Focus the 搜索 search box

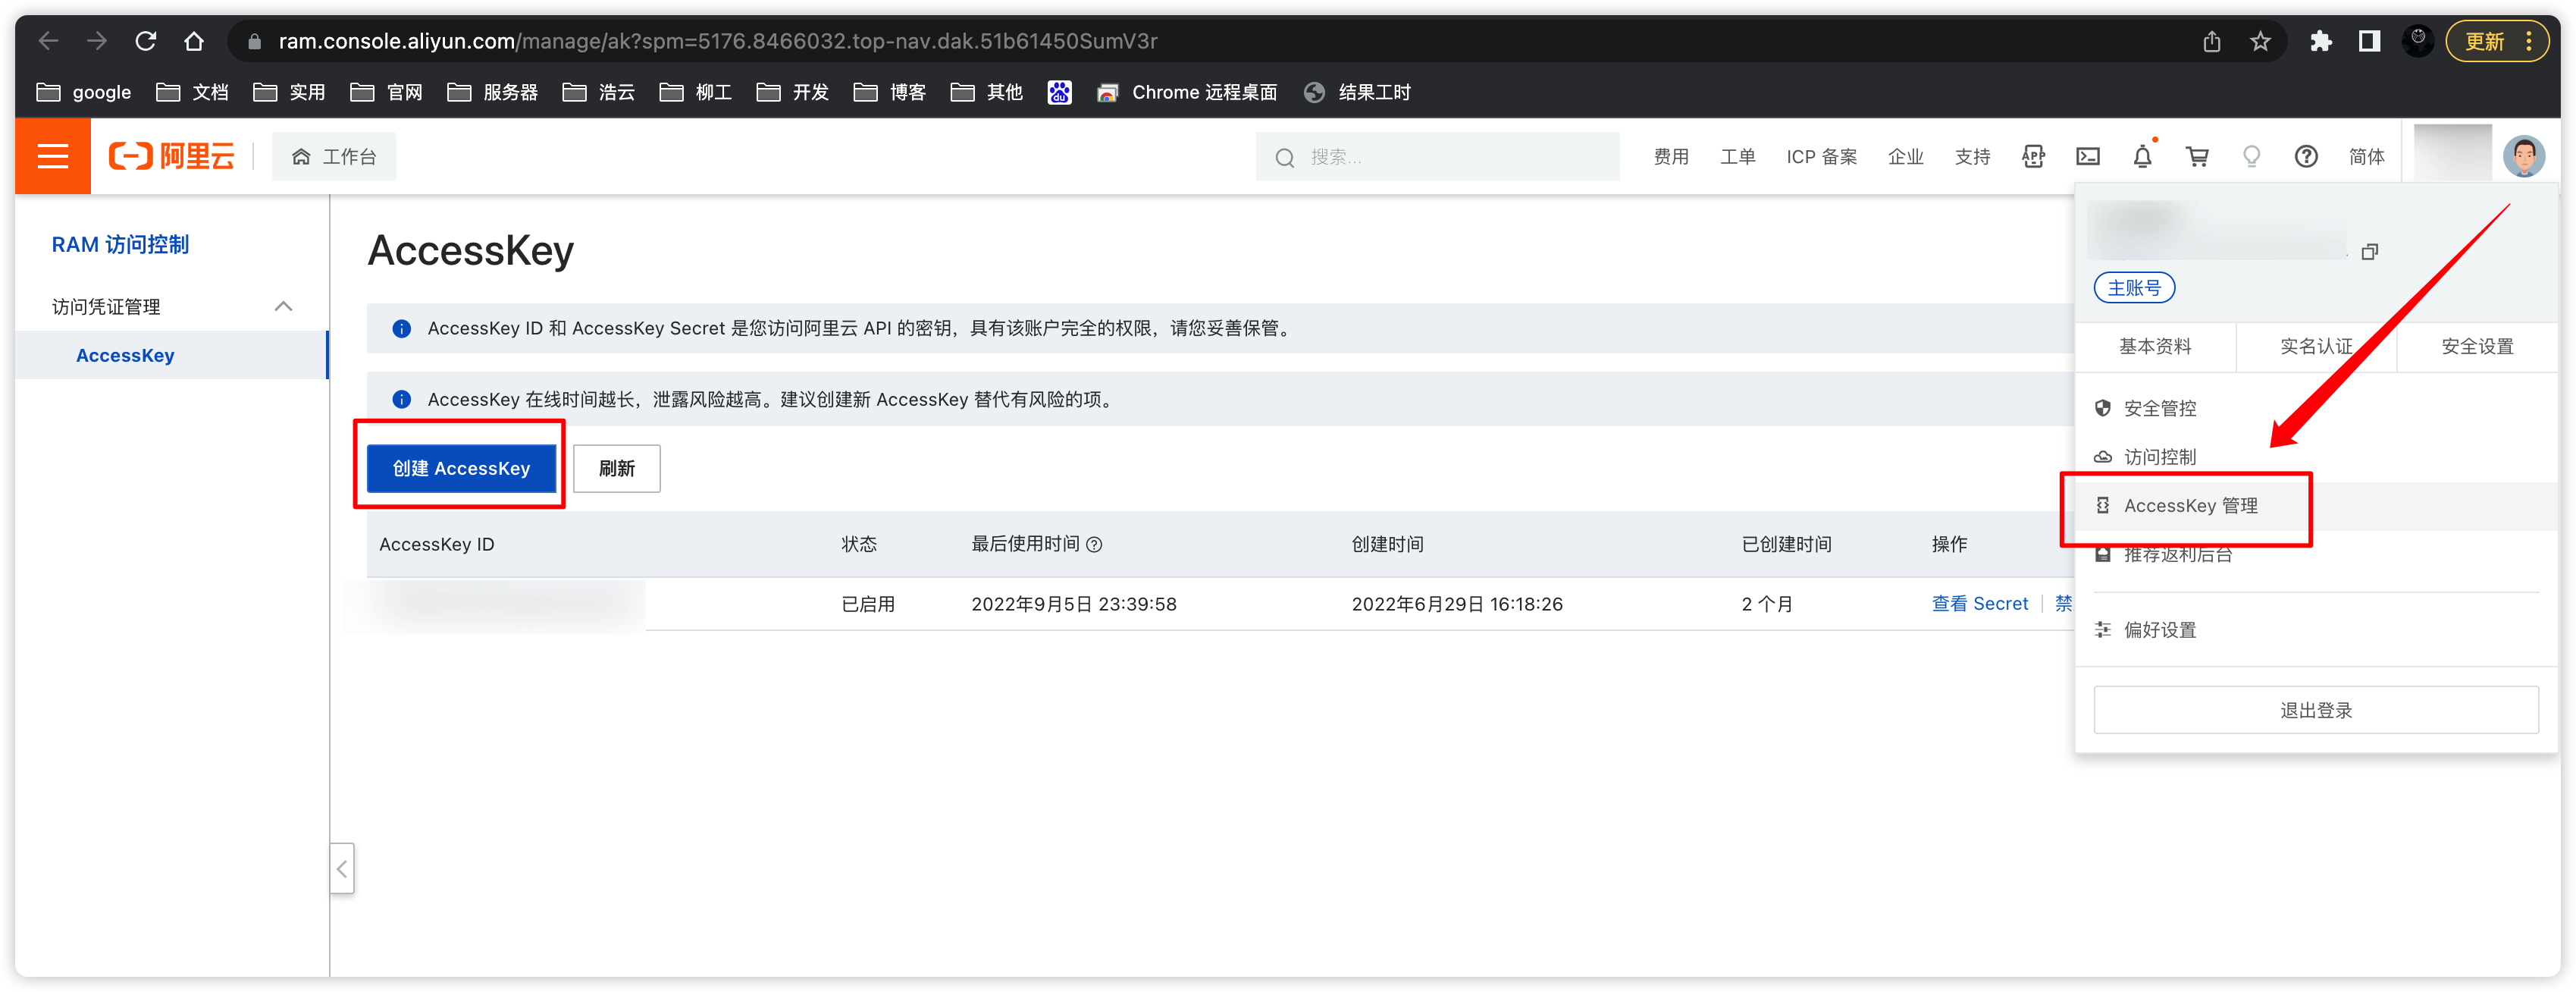click(x=1437, y=156)
